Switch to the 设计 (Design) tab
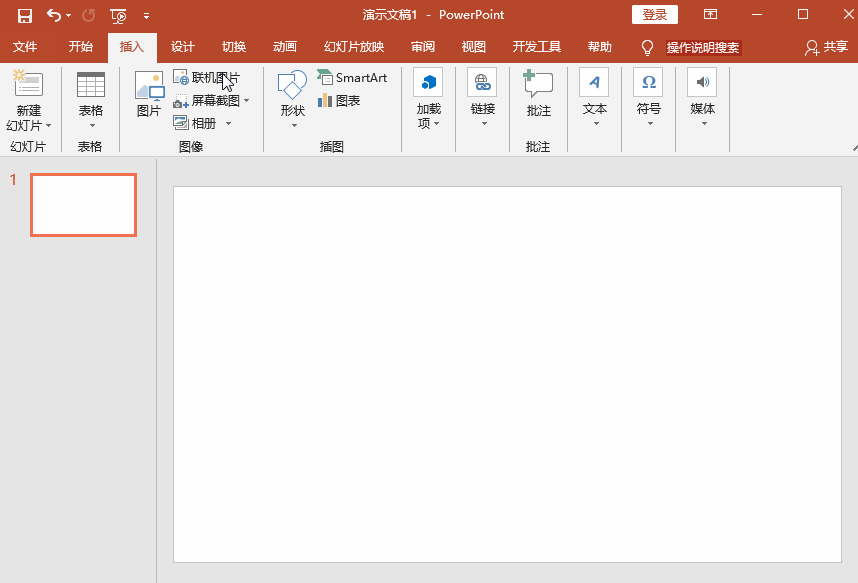Image resolution: width=858 pixels, height=583 pixels. click(x=182, y=47)
